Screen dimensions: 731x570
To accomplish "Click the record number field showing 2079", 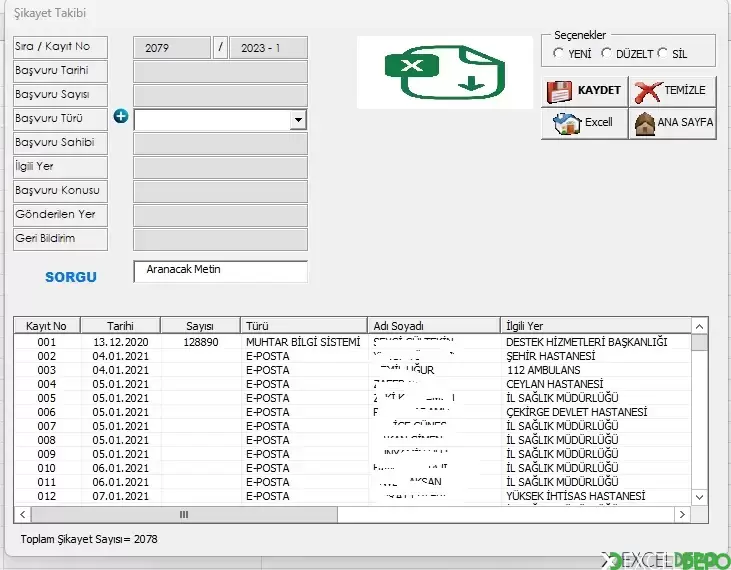I will 172,48.
